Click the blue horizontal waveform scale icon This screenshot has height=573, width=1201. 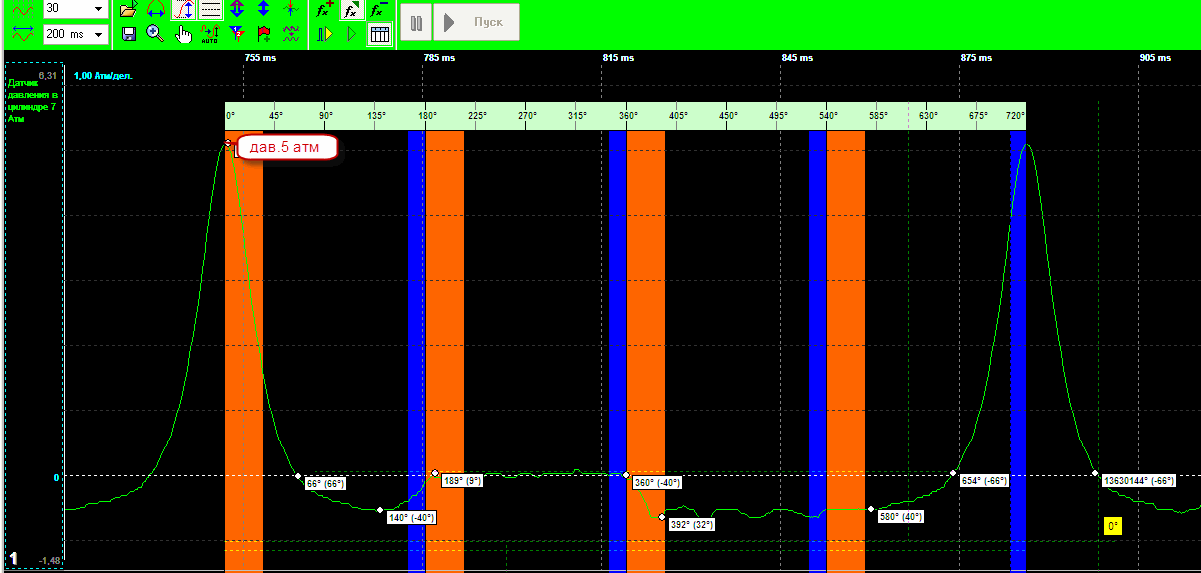[22, 35]
